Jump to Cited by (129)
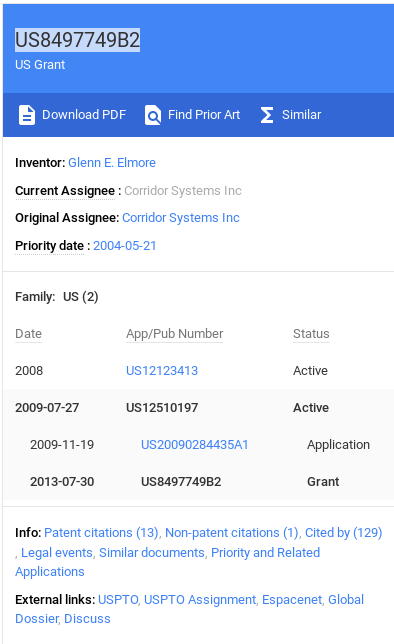Screen dimensions: 394x644 click(343, 533)
